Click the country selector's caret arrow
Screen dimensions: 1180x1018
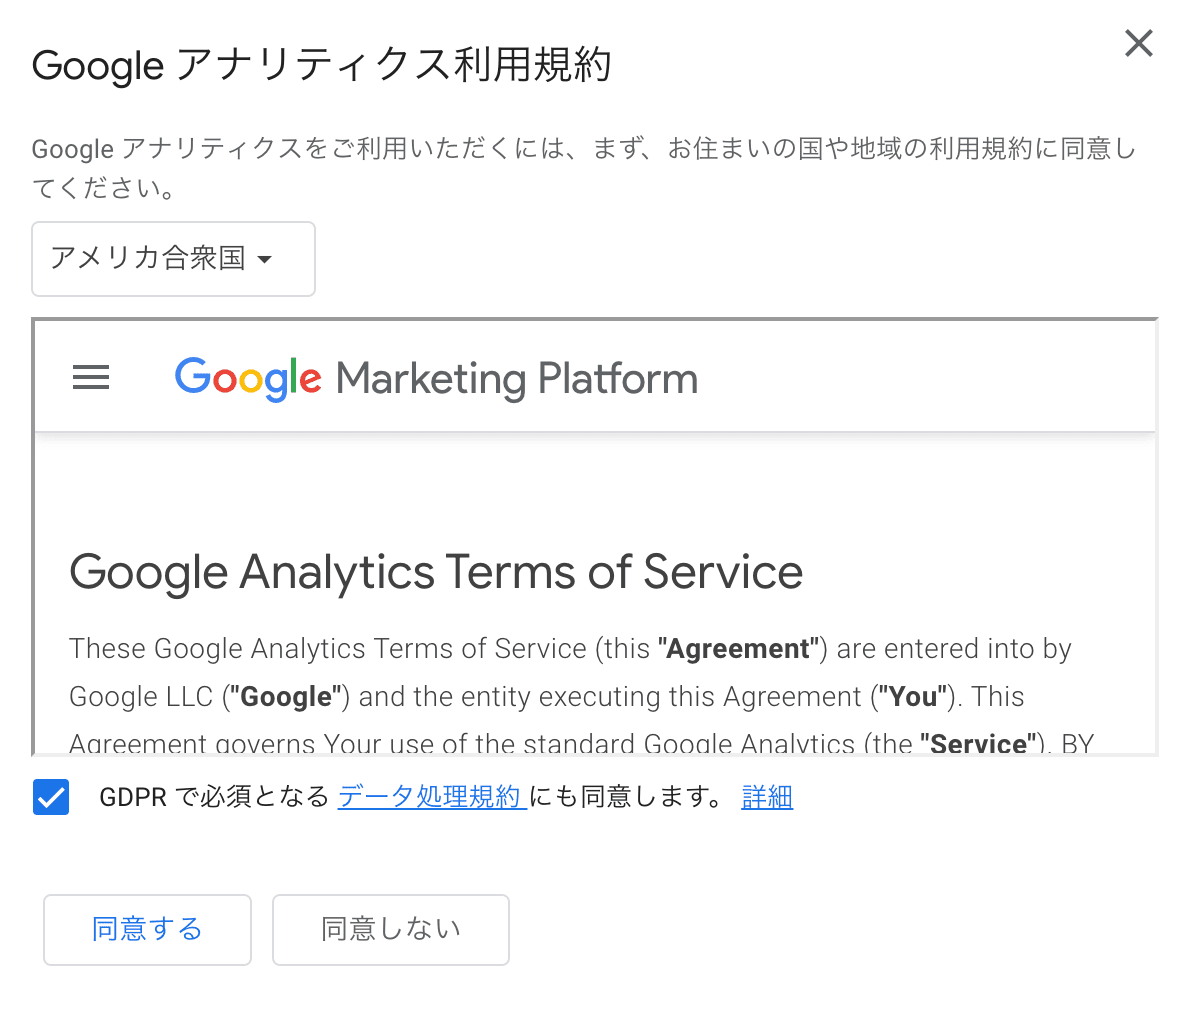click(264, 260)
